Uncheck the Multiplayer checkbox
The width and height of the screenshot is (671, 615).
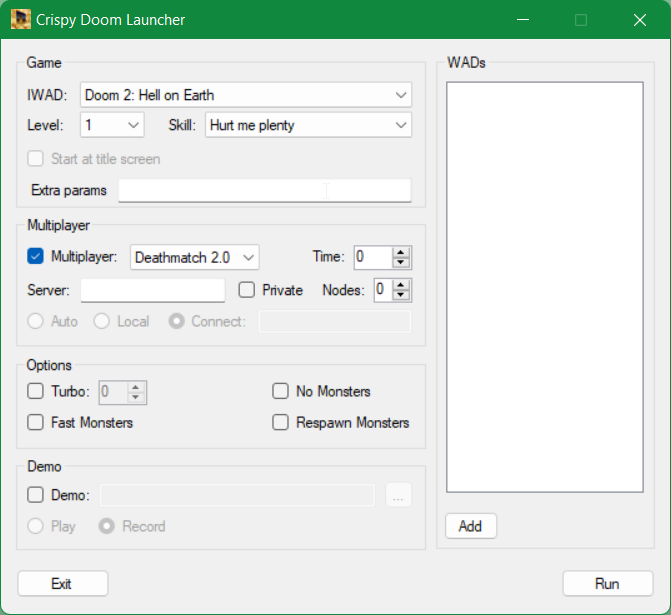click(x=35, y=256)
